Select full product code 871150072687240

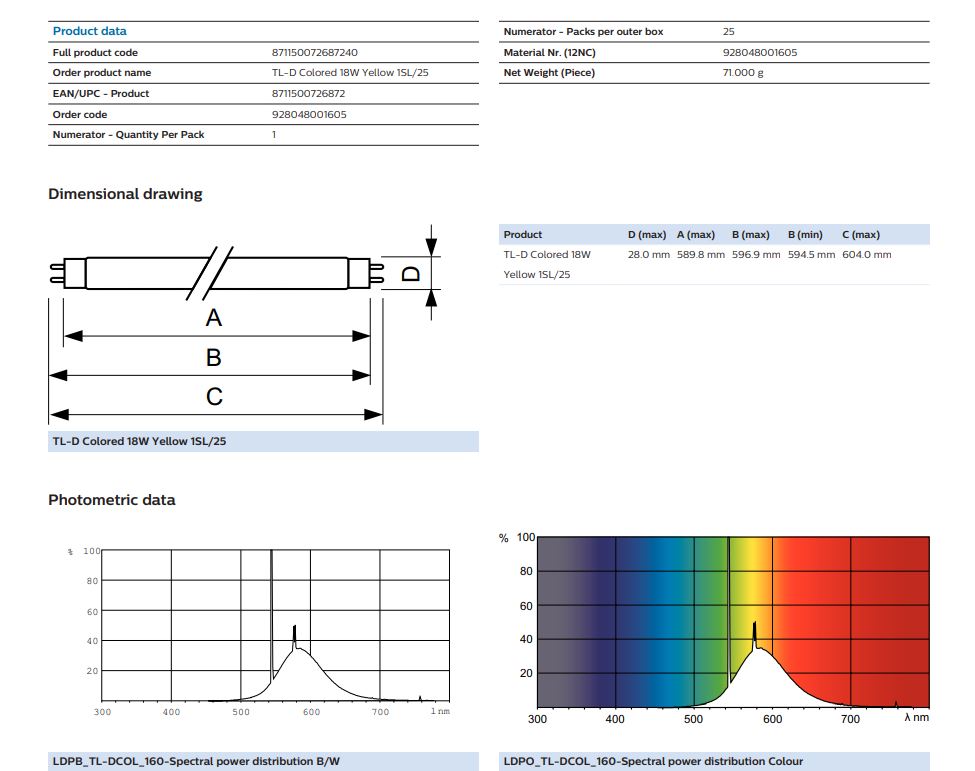(315, 53)
